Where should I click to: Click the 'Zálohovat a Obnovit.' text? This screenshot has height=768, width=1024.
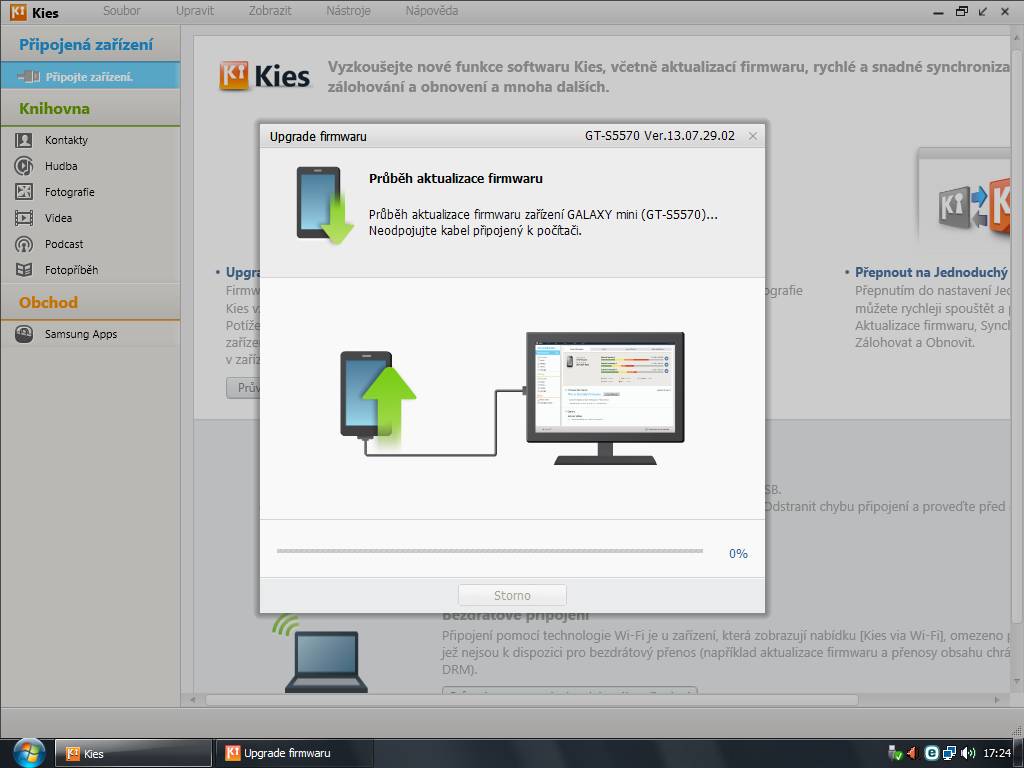click(915, 342)
